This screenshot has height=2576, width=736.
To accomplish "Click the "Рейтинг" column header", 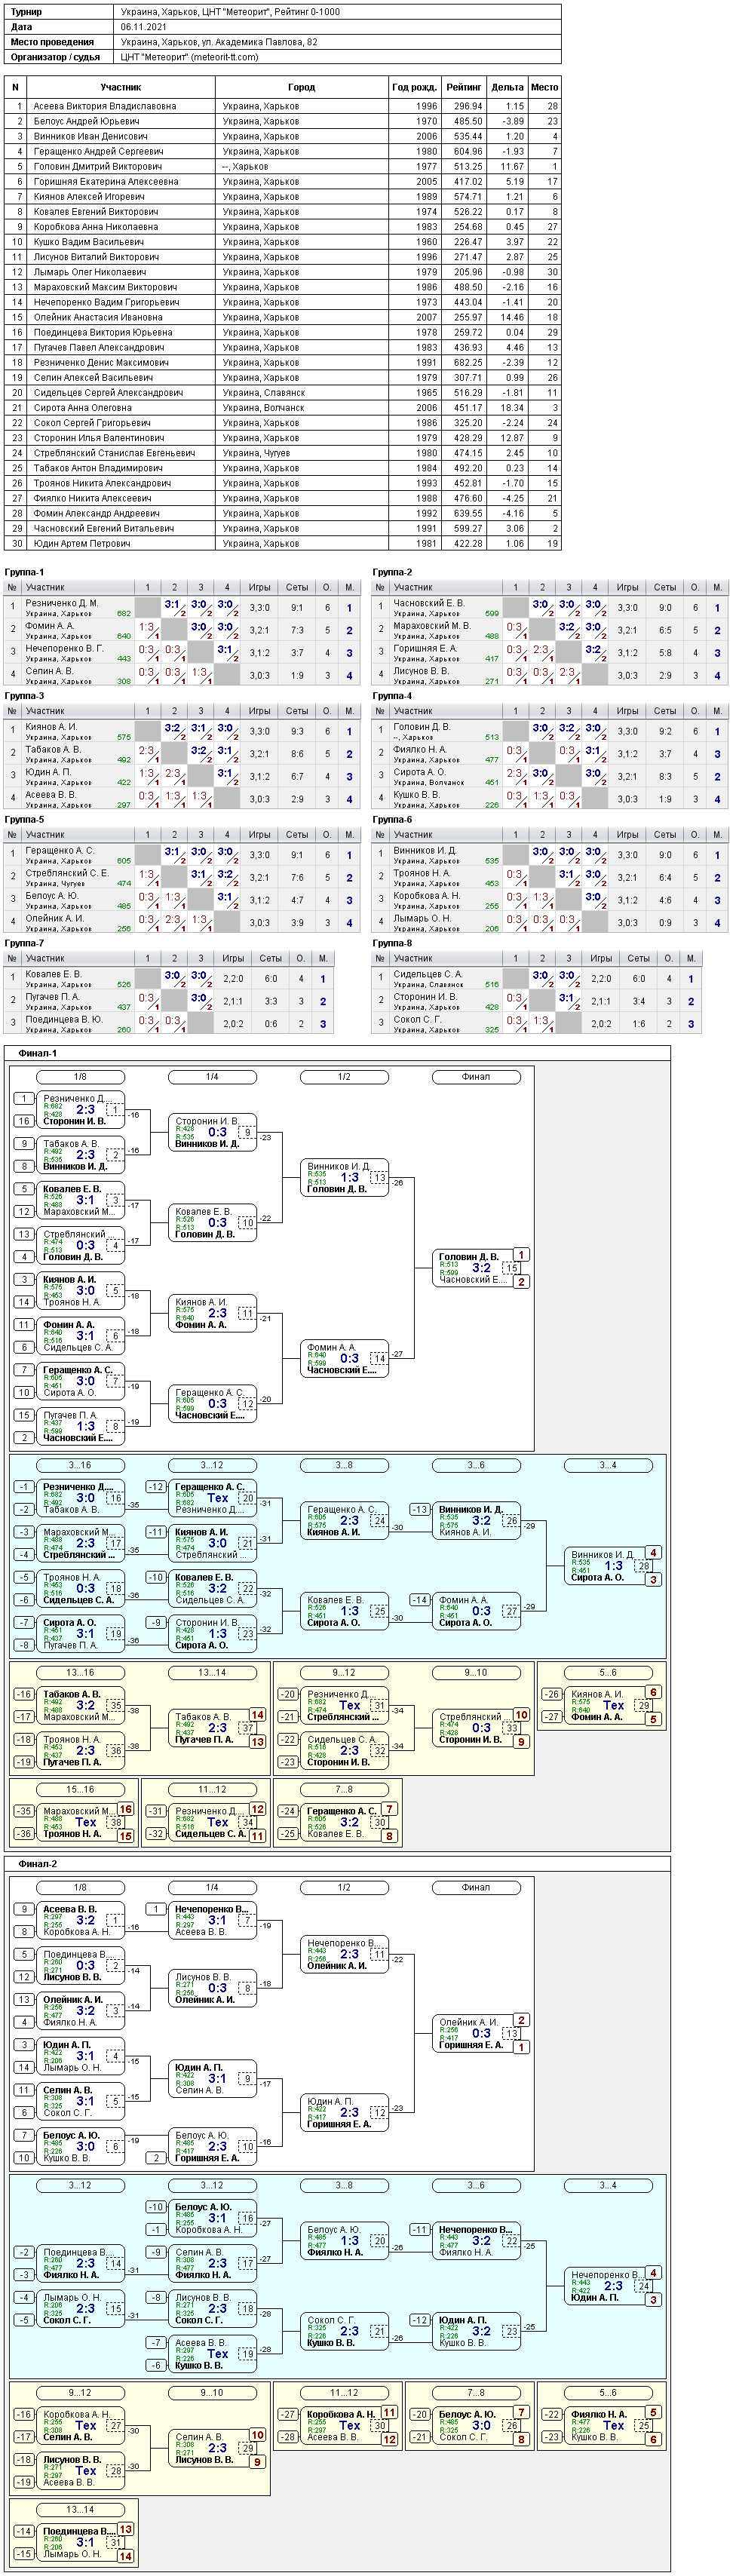I will [x=464, y=87].
